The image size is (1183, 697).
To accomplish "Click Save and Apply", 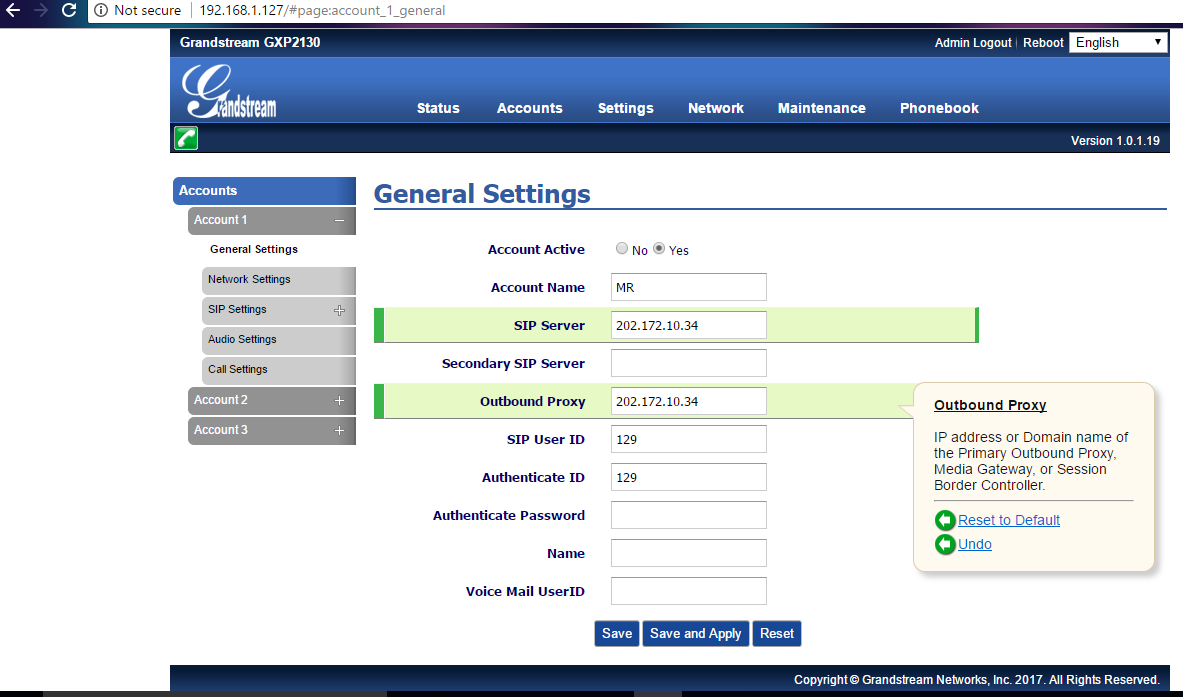I will coord(695,633).
